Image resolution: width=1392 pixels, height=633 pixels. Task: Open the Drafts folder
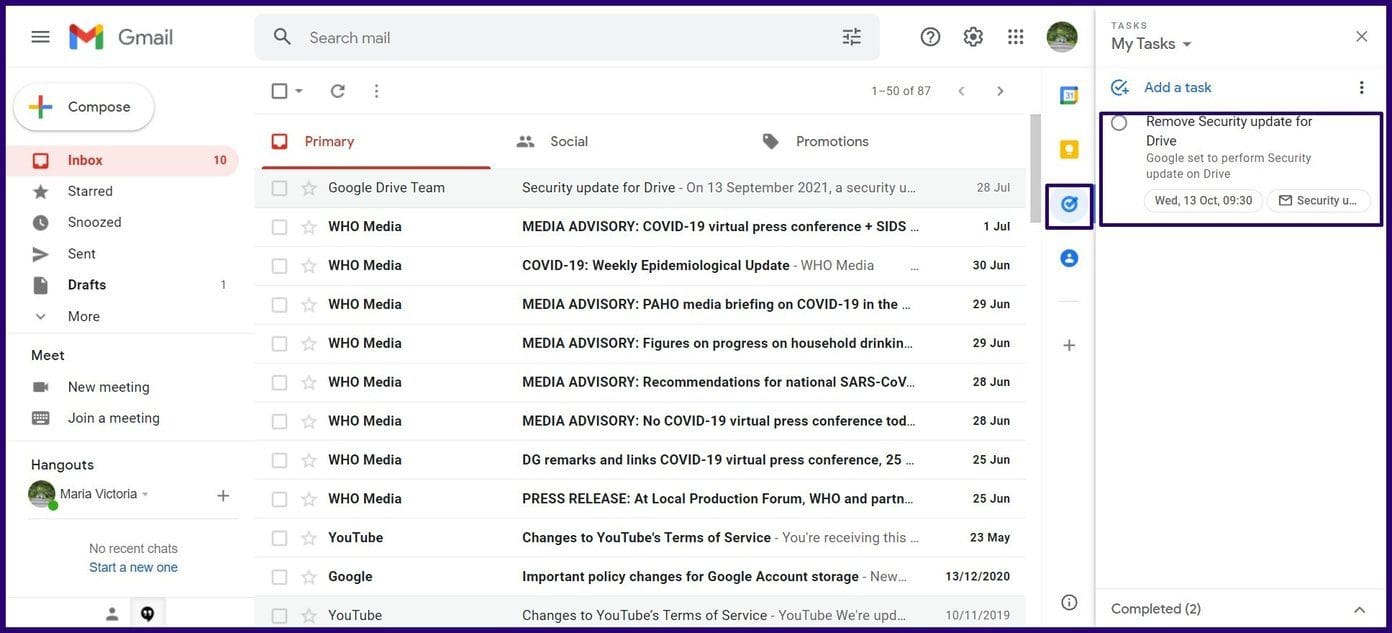pyautogui.click(x=122, y=285)
